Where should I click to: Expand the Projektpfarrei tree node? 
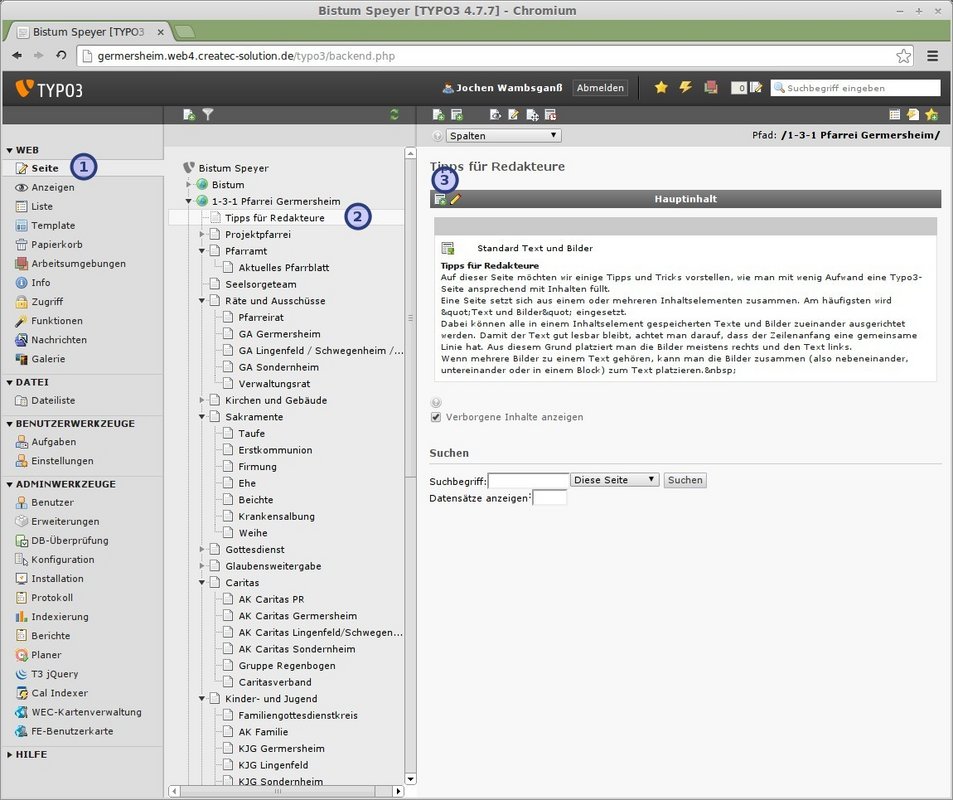(202, 234)
